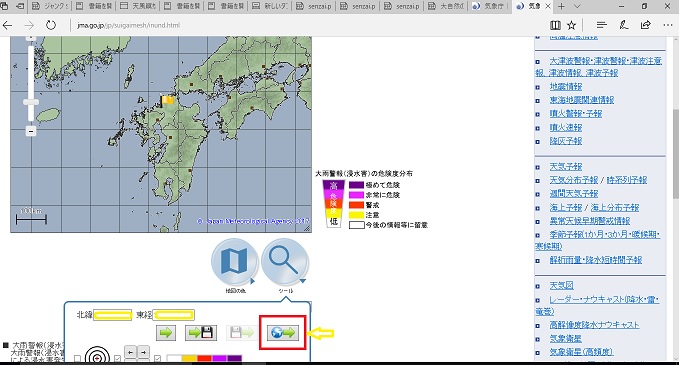This screenshot has width=679, height=365.
Task: Click the small left arrow button
Action: [x=130, y=352]
